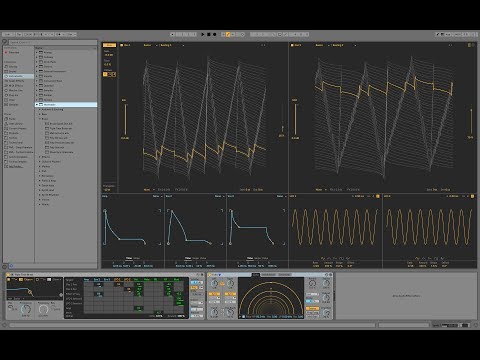Toggle Oscillator 2 on/off in Wavetable
480x360 pixels.
292,45
